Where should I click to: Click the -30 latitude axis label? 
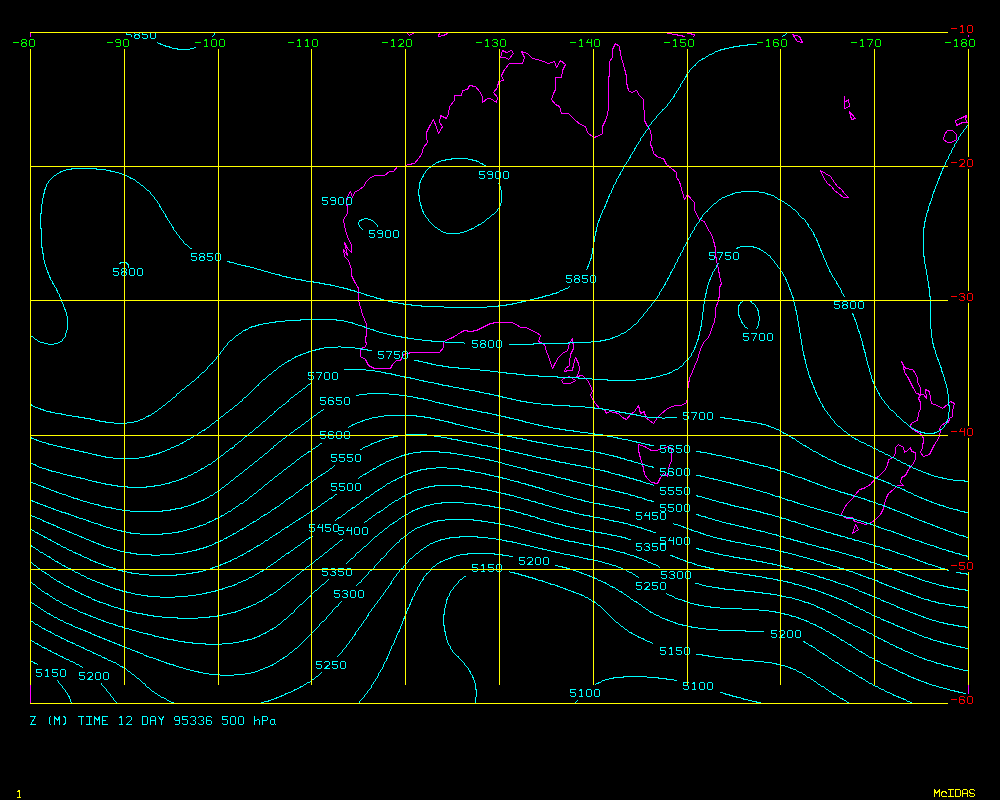coord(961,298)
